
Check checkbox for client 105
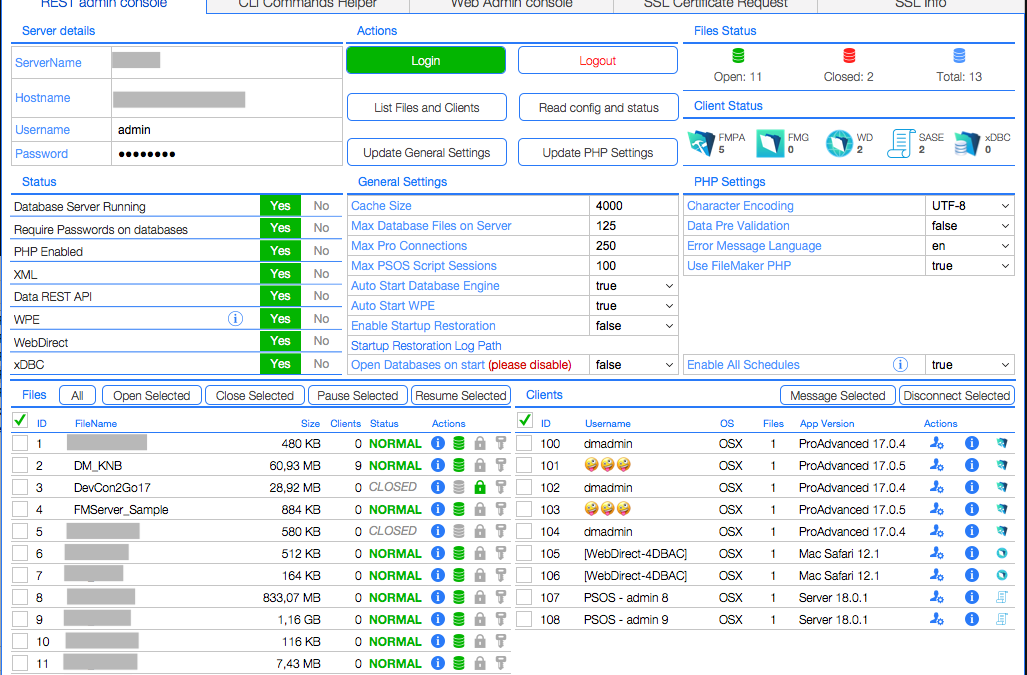pos(524,553)
